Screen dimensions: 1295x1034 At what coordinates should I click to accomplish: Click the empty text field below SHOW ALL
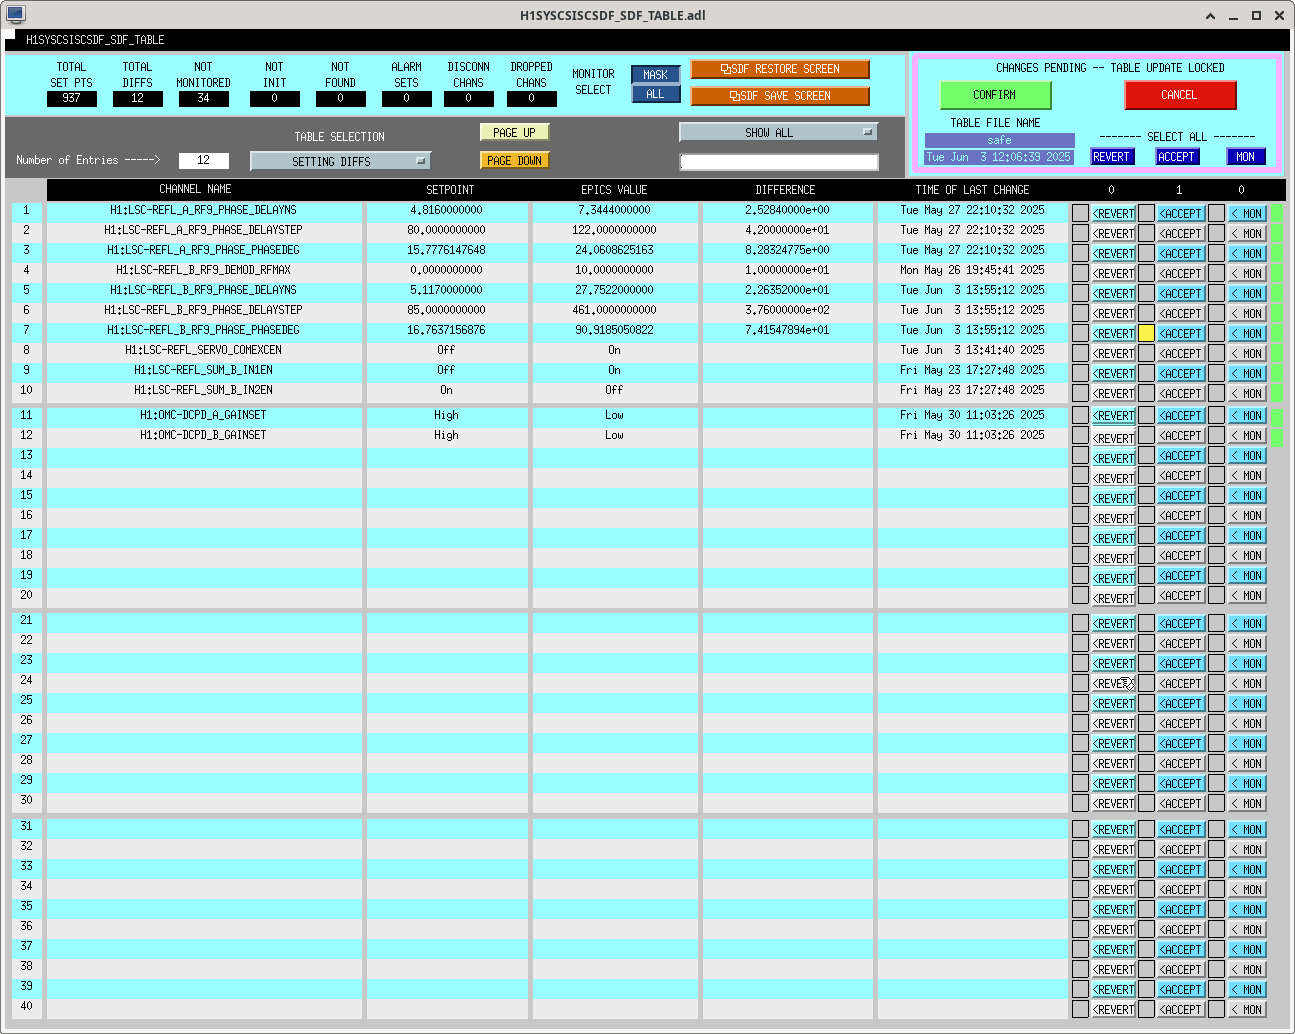point(779,162)
